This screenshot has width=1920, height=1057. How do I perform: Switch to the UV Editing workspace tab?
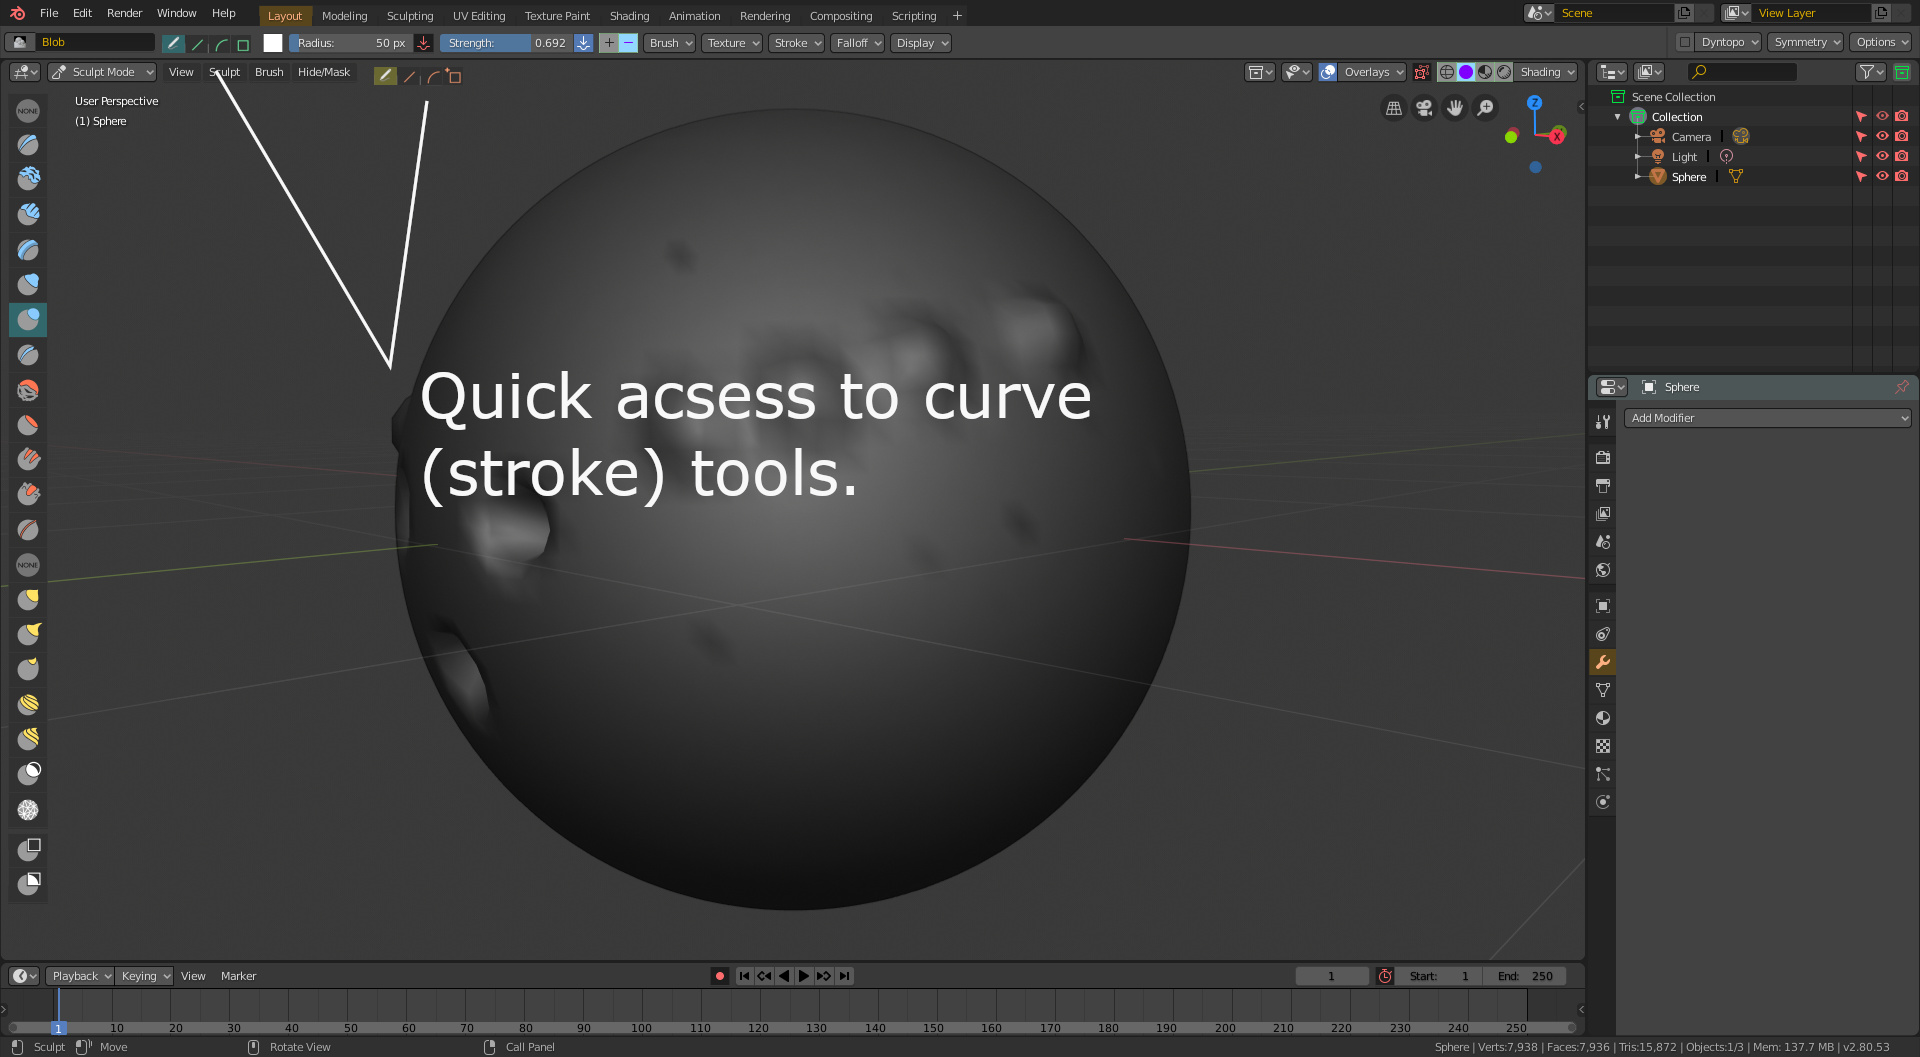(x=479, y=16)
